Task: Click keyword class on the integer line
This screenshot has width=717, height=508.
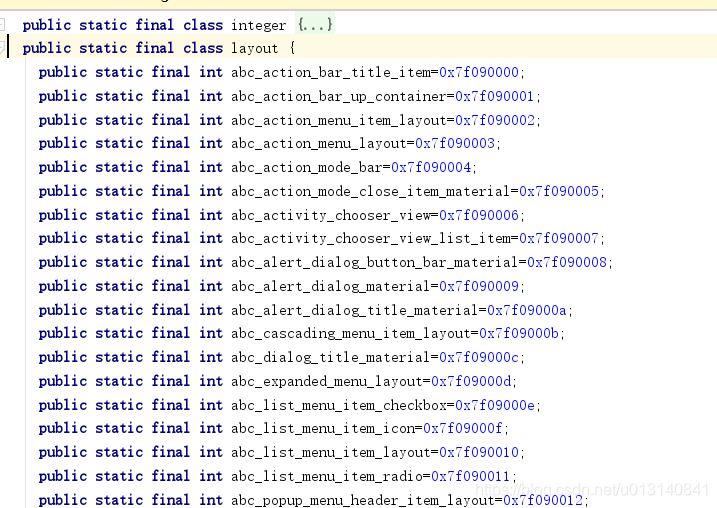Action: point(203,25)
